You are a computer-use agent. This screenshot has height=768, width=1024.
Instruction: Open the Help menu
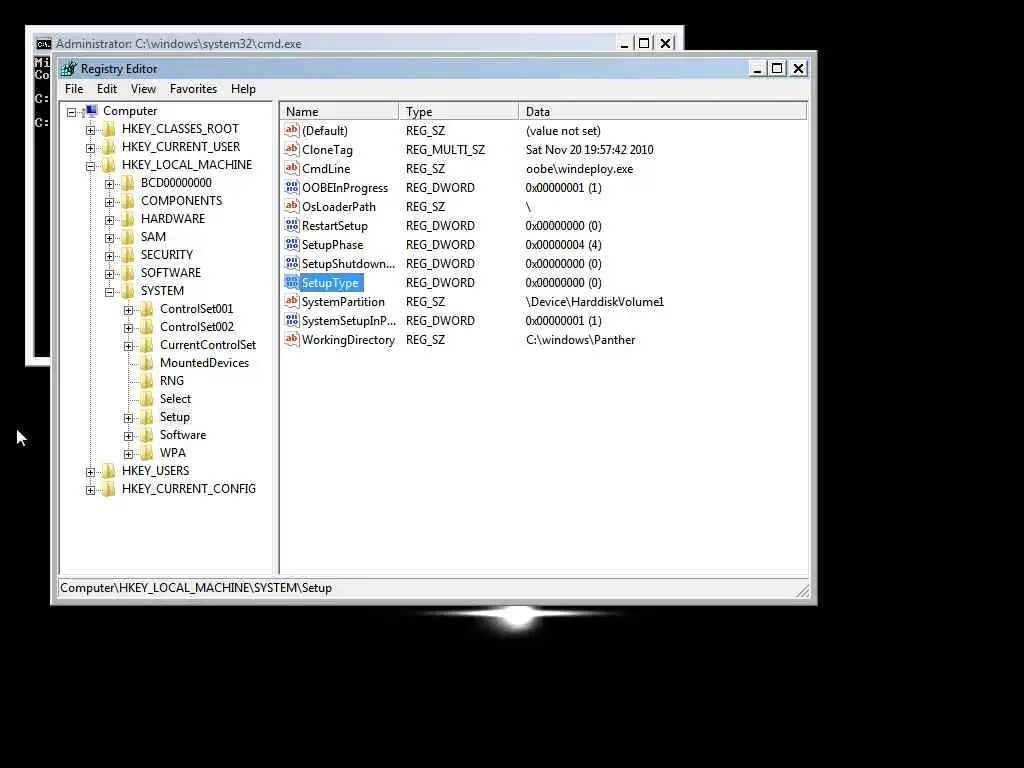click(243, 89)
